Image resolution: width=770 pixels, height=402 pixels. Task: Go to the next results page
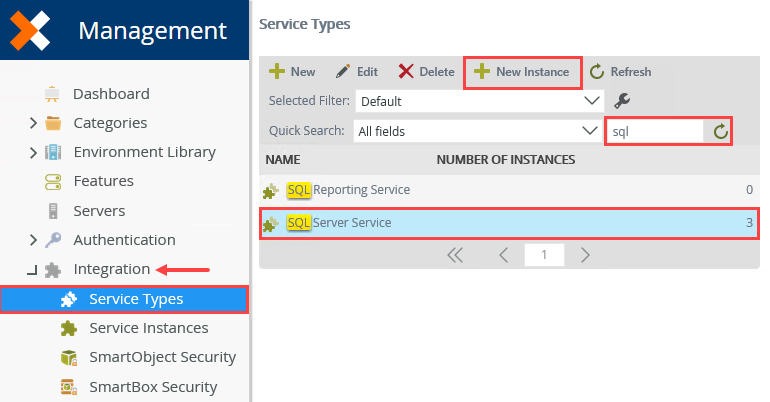click(585, 255)
